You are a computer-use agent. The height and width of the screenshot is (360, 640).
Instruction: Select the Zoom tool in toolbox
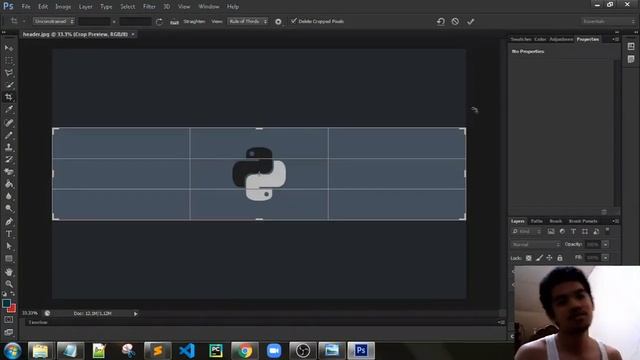[9, 284]
